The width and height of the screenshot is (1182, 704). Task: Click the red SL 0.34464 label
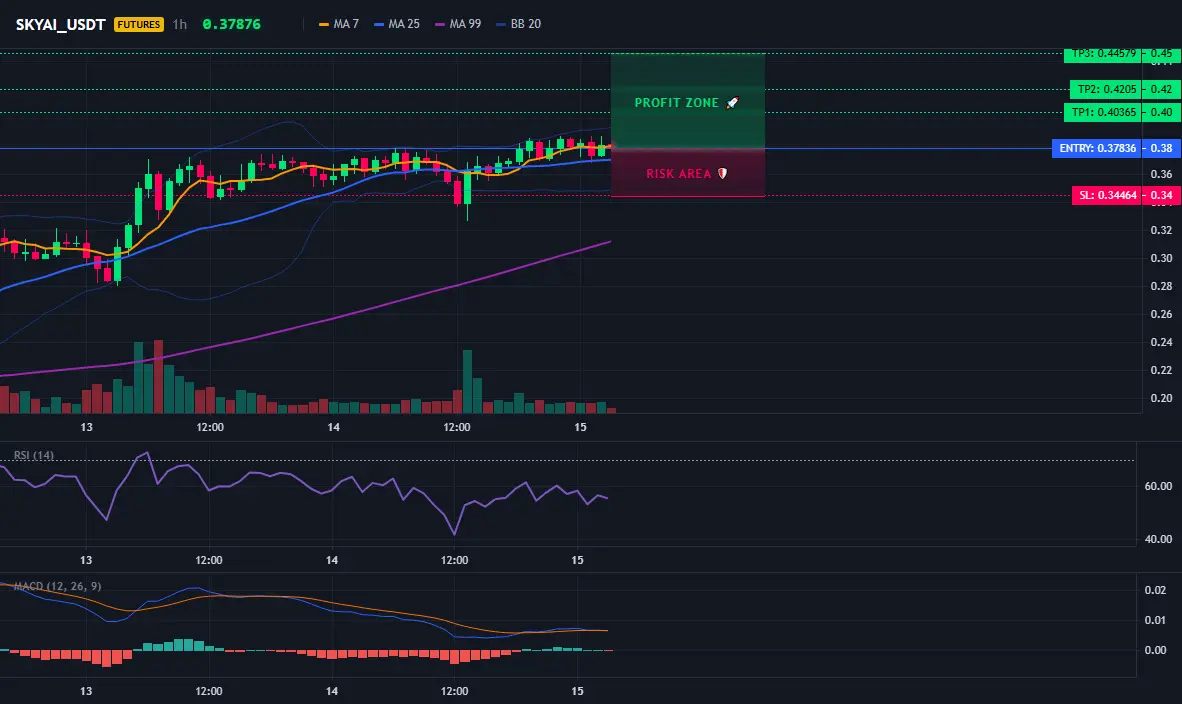(x=1107, y=195)
